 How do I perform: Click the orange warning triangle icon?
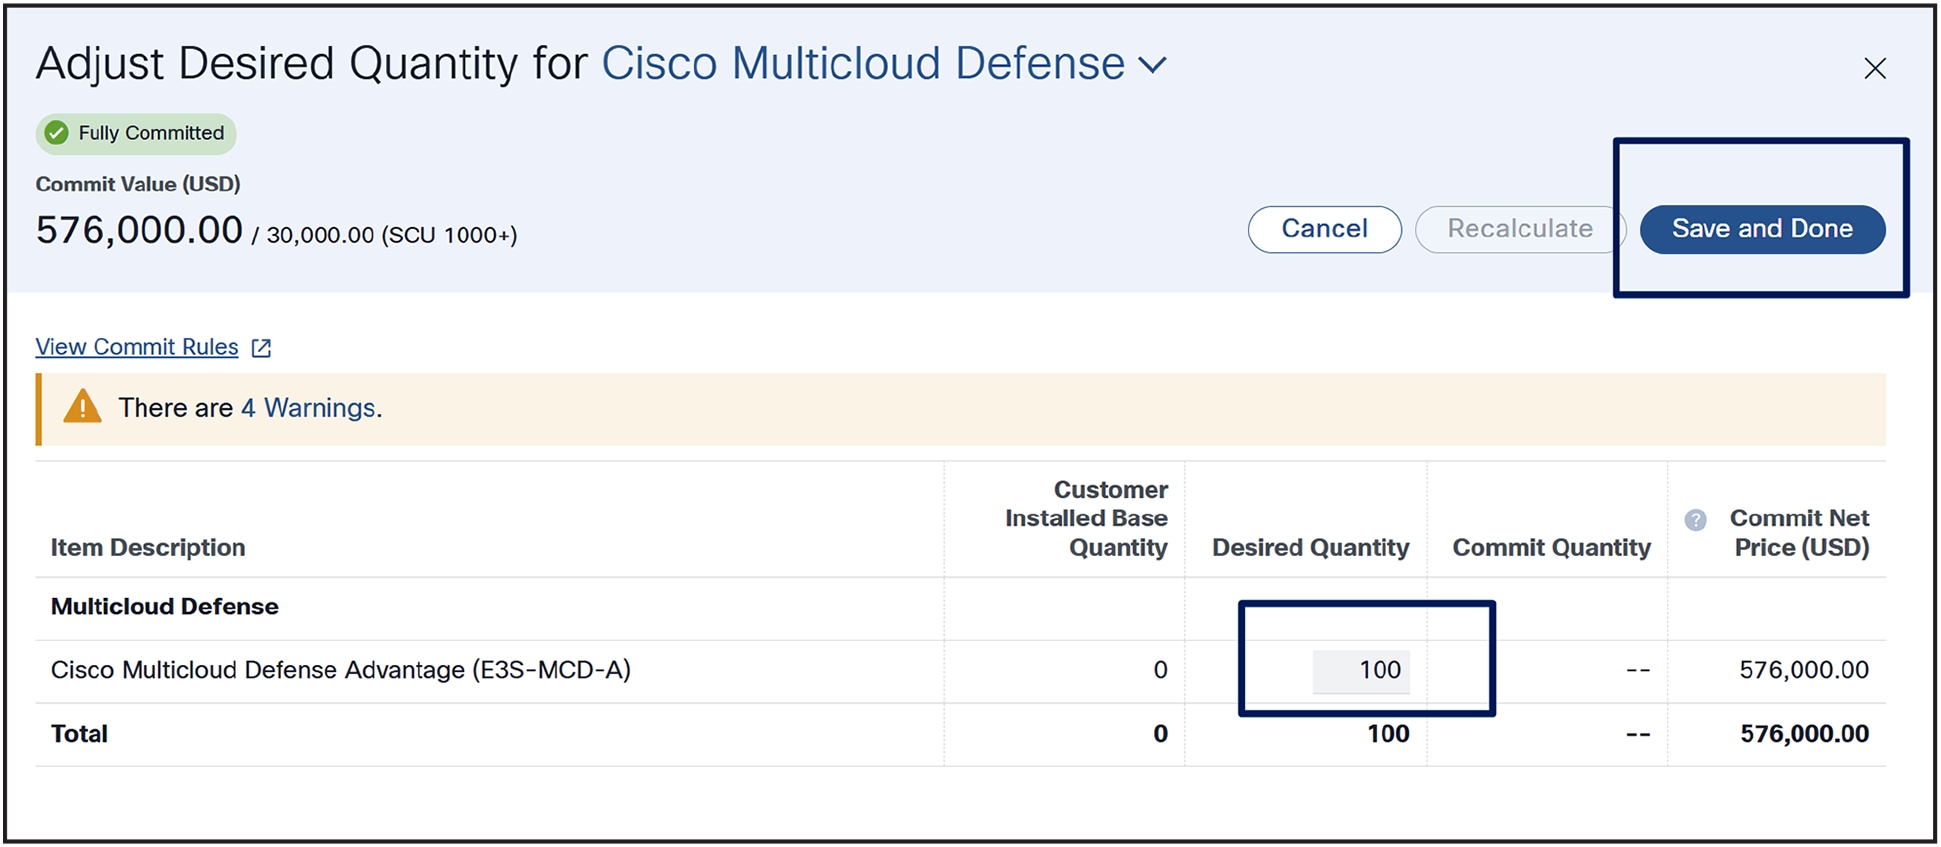pos(82,406)
